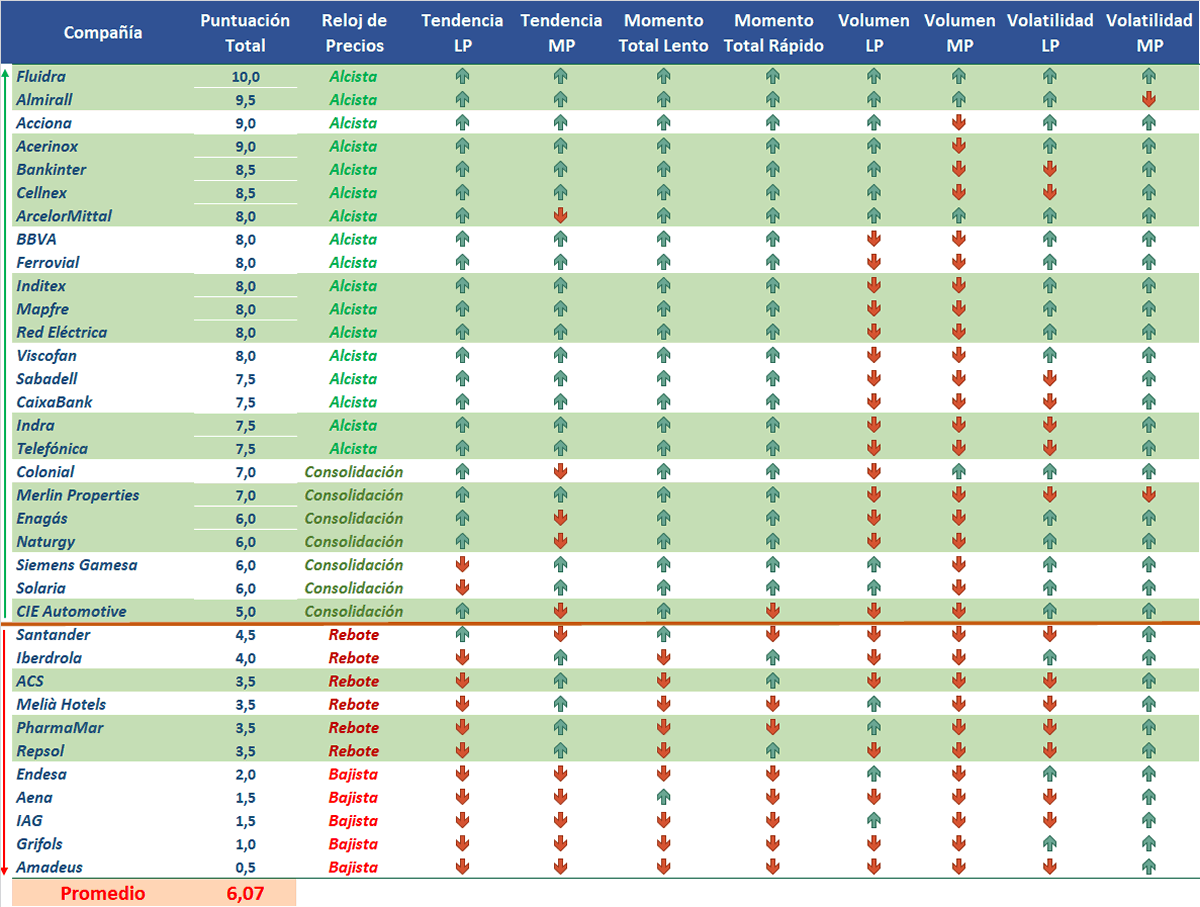Image resolution: width=1200 pixels, height=907 pixels.
Task: Select IAG's Volumen LP up arrow
Action: point(873,820)
